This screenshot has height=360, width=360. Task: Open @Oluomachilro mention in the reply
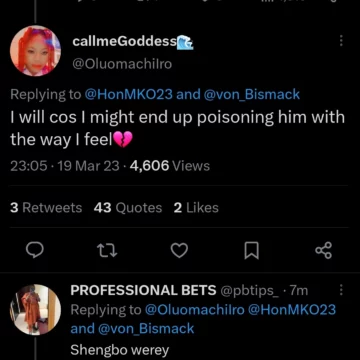point(195,310)
